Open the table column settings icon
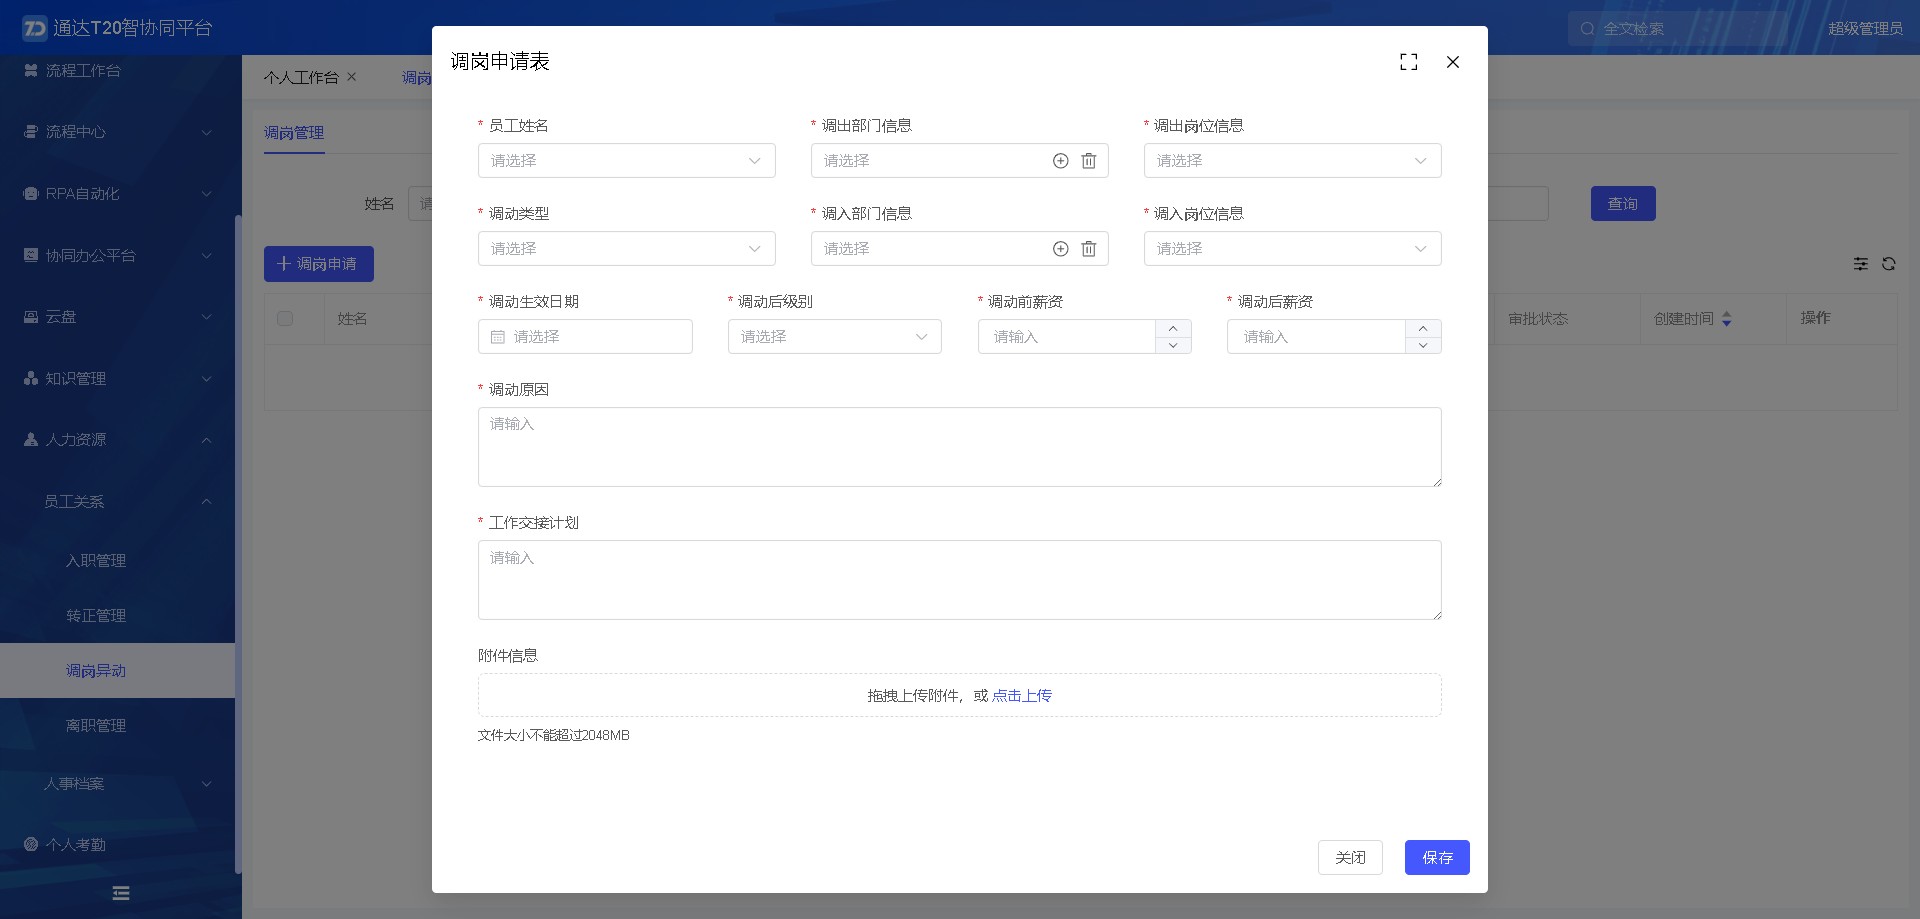 tap(1861, 264)
